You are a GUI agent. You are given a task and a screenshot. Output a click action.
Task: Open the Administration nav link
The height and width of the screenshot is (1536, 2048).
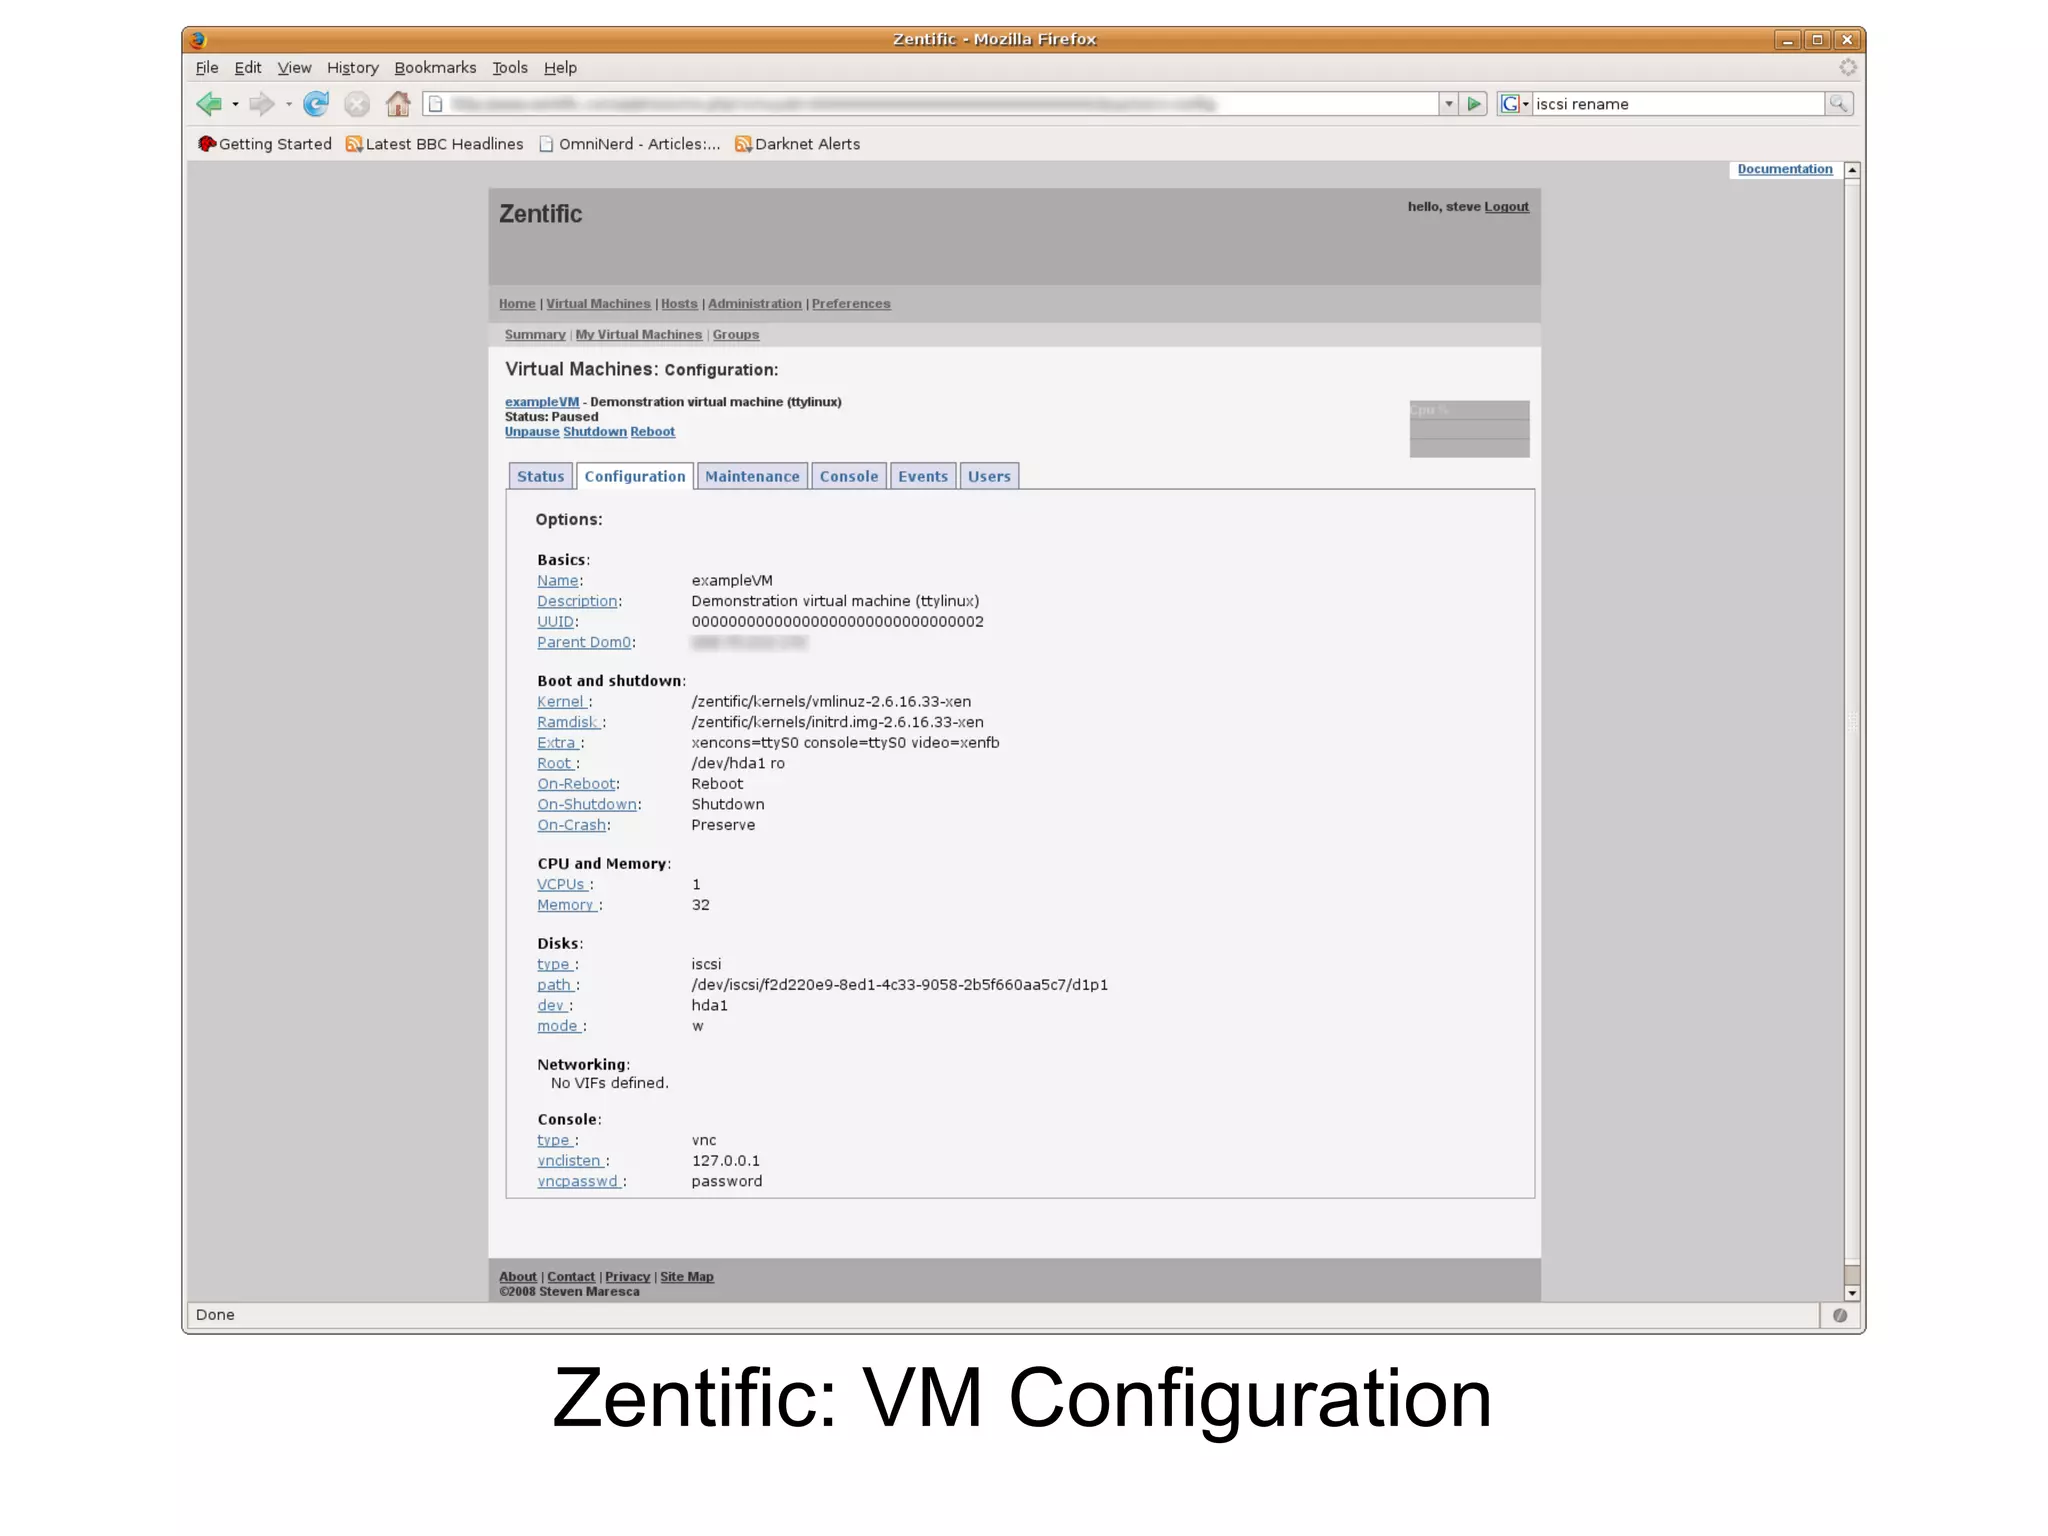tap(755, 304)
